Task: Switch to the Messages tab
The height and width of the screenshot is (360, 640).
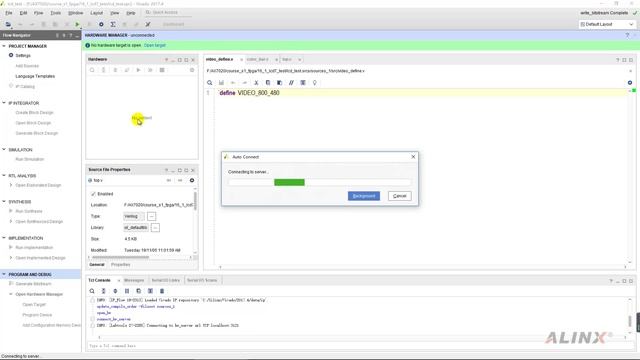Action: pyautogui.click(x=134, y=280)
